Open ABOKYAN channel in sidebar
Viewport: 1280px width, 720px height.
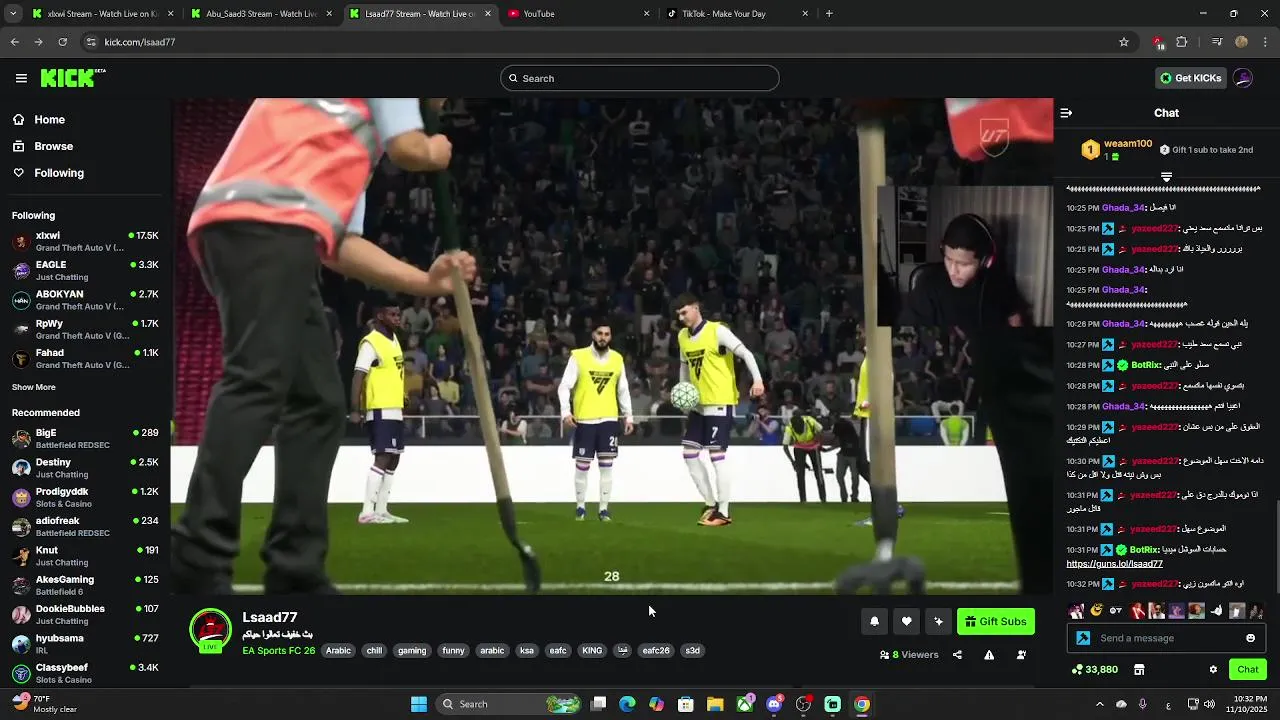point(85,300)
